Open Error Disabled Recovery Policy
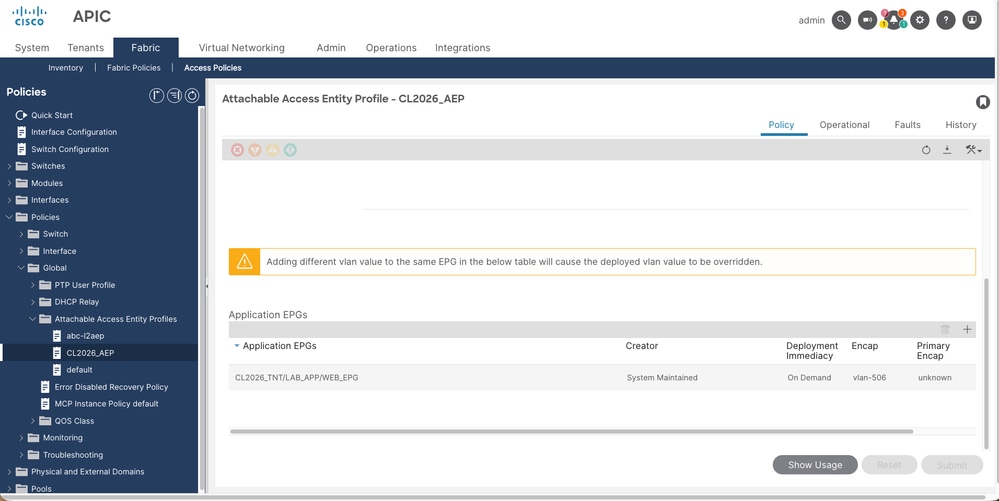999x501 pixels. 111,387
